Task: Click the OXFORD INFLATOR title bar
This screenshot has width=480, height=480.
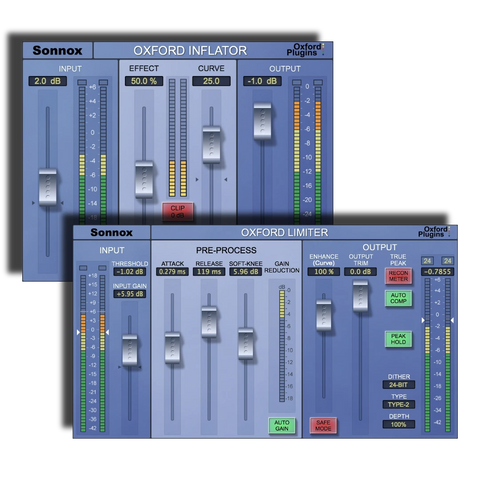Action: [x=213, y=50]
